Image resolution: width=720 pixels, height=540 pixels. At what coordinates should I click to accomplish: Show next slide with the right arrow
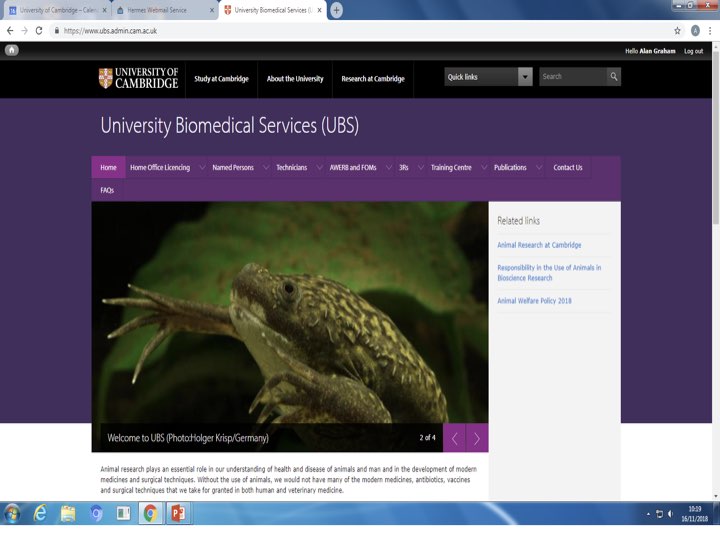(477, 438)
